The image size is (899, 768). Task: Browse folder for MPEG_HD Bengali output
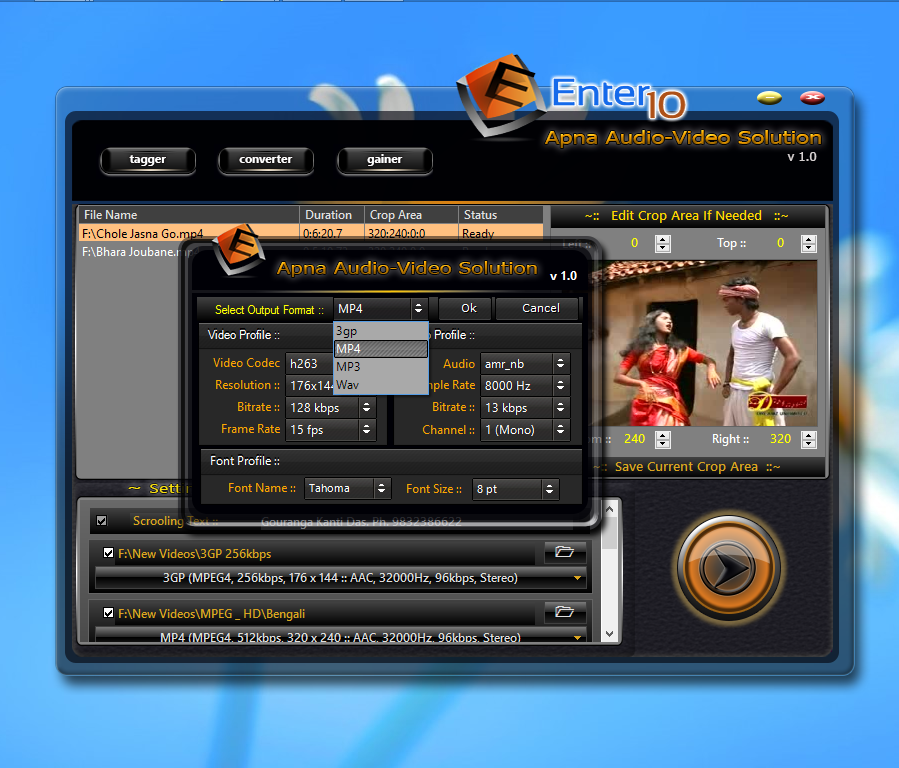click(x=565, y=612)
